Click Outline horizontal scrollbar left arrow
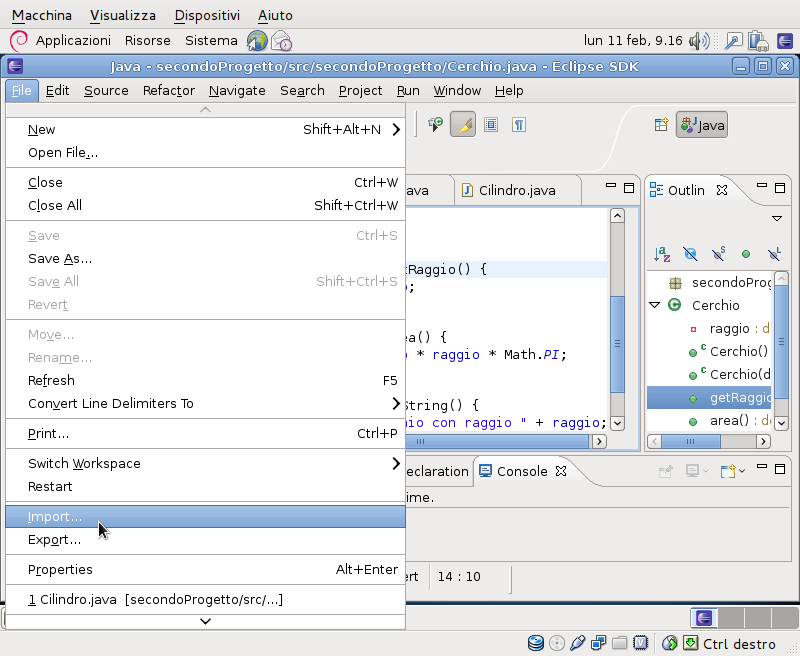This screenshot has height=656, width=800. coord(655,441)
